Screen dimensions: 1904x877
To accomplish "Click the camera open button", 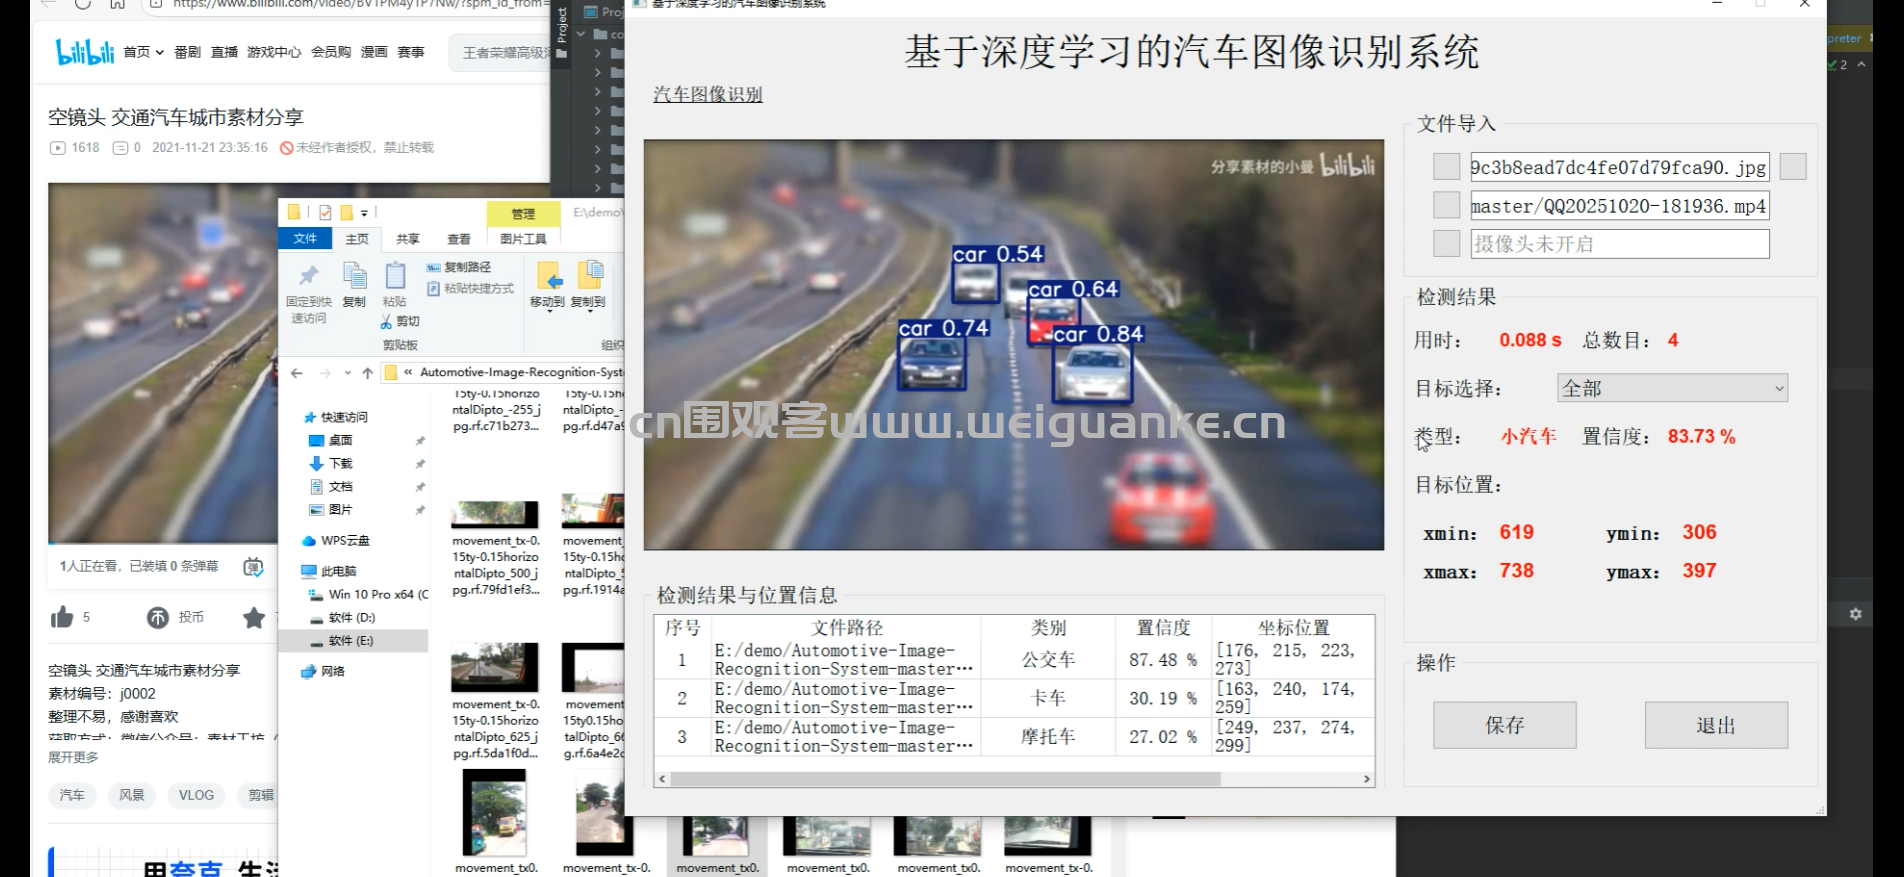I will tap(1446, 244).
